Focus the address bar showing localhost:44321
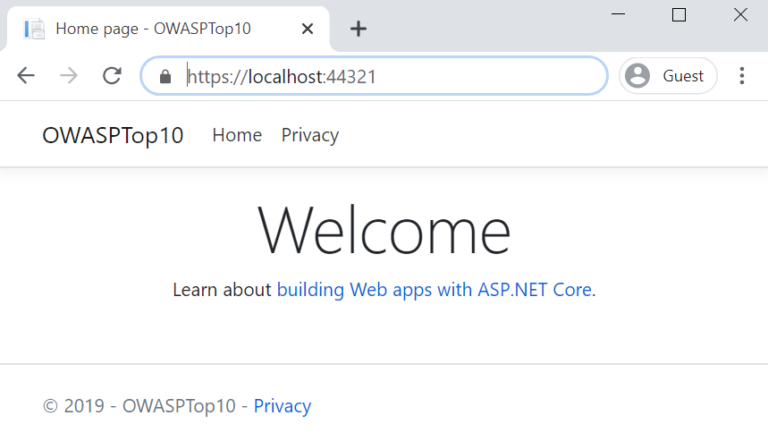Screen dimensions: 768x441 coord(390,76)
